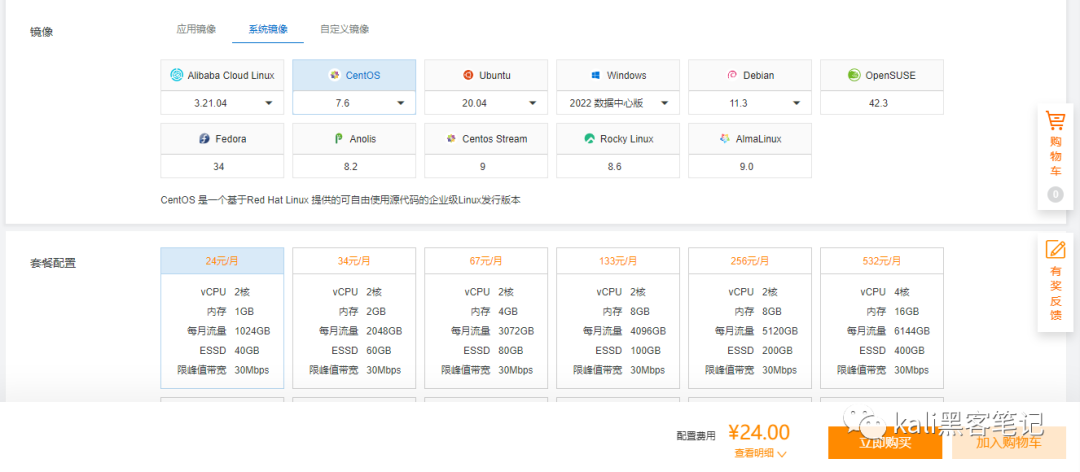Choose the 67元/月 plan
Screen dimensions: 1080x472
pyautogui.click(x=486, y=318)
